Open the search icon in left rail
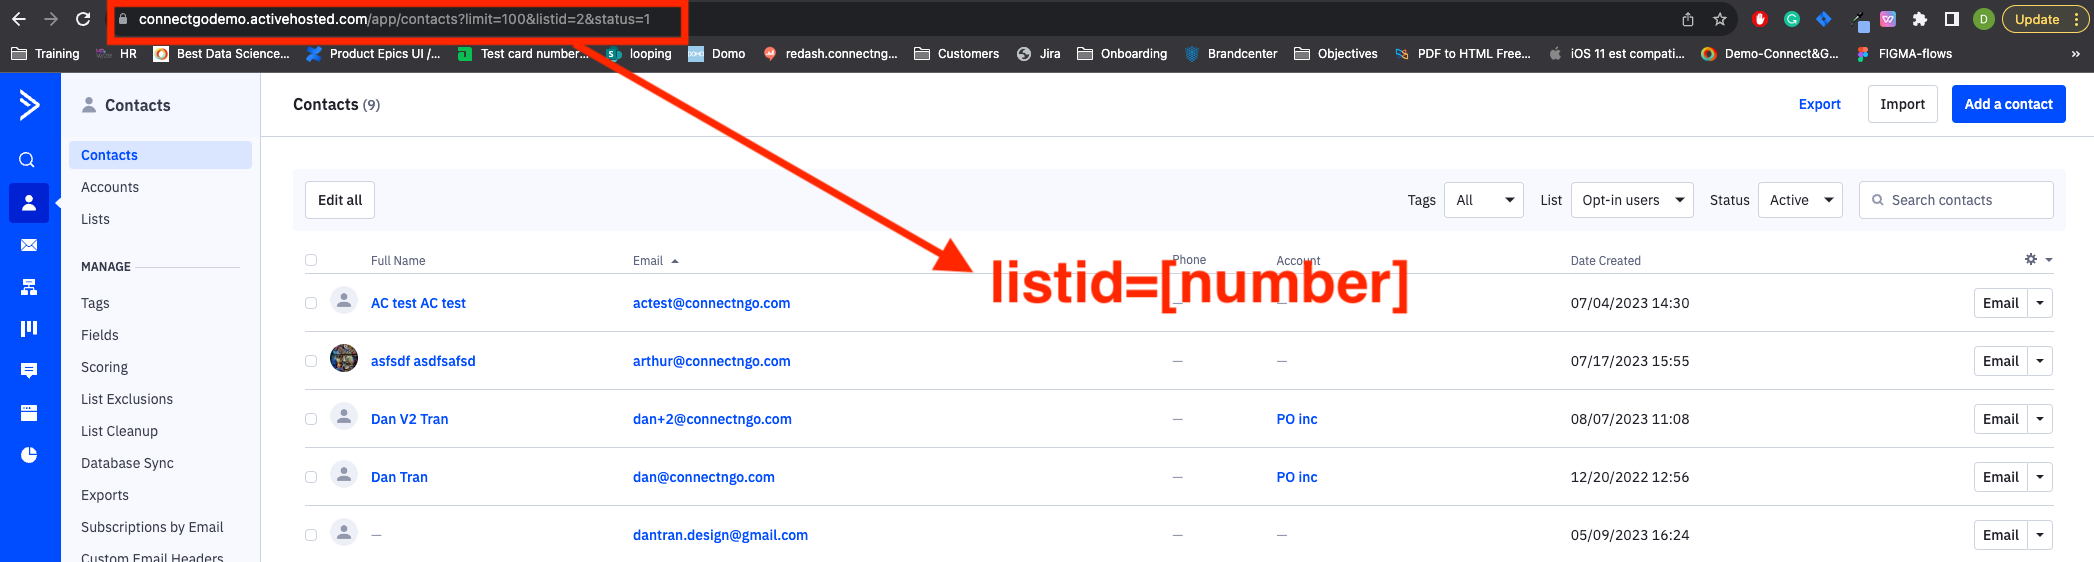Image resolution: width=2094 pixels, height=562 pixels. point(28,160)
